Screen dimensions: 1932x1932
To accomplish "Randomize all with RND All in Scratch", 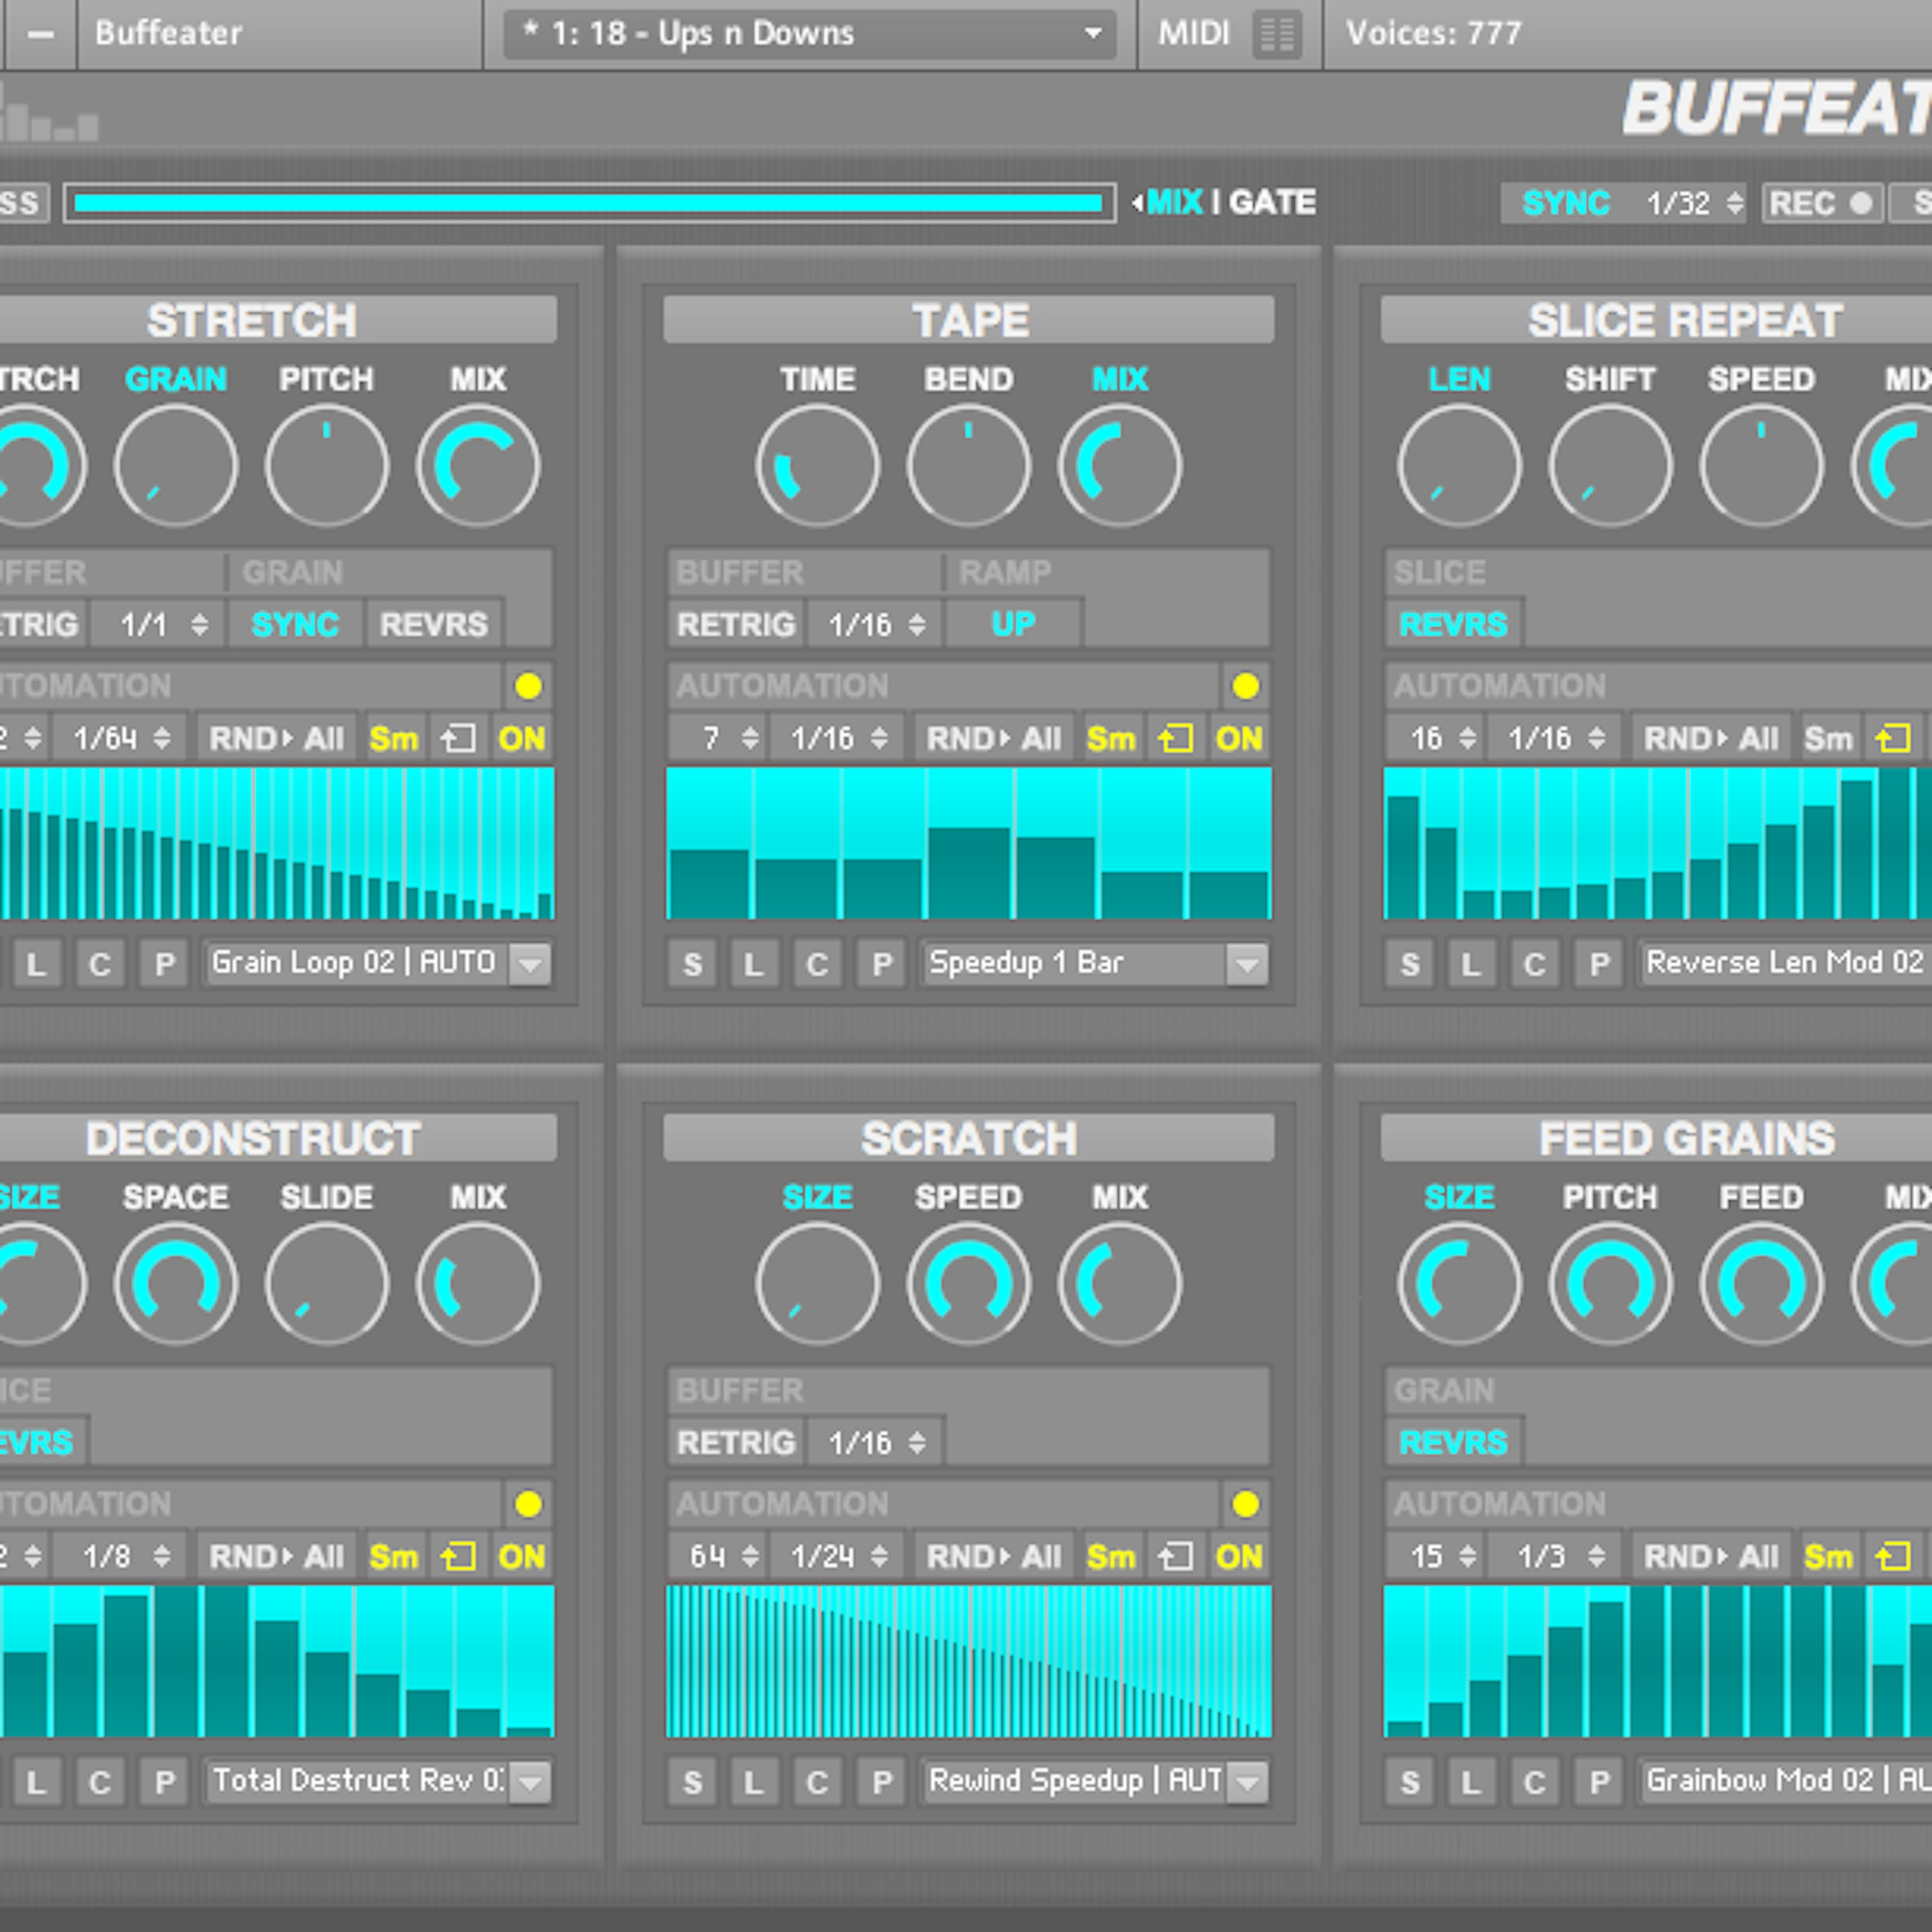I will [x=993, y=1557].
